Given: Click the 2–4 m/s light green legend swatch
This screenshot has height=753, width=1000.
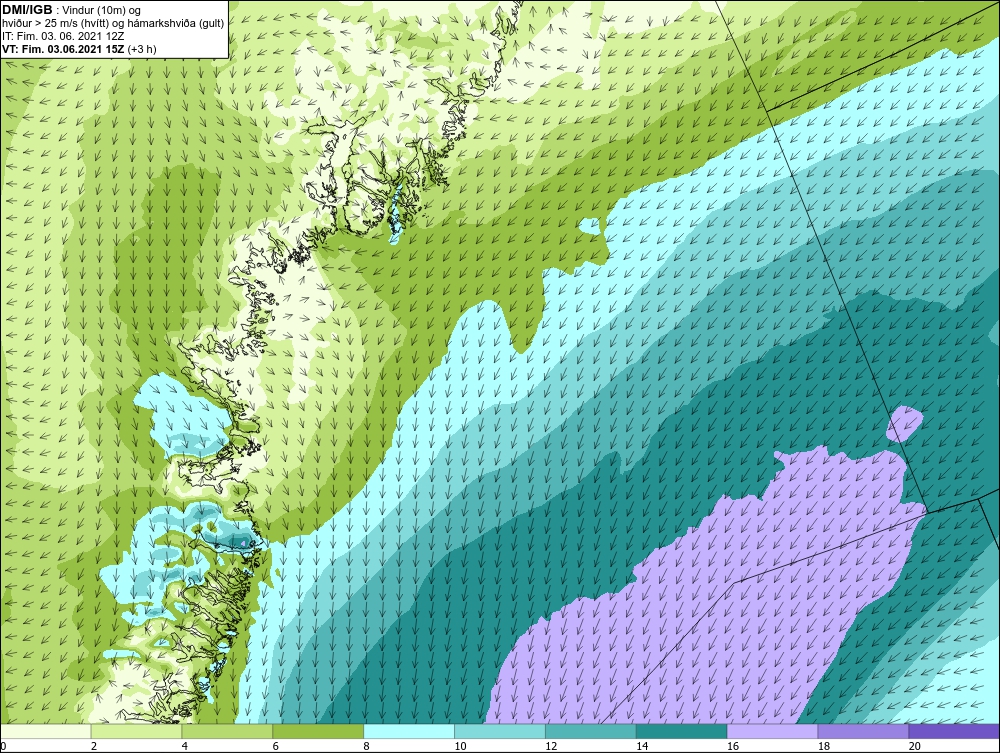Looking at the screenshot, I should [x=136, y=731].
